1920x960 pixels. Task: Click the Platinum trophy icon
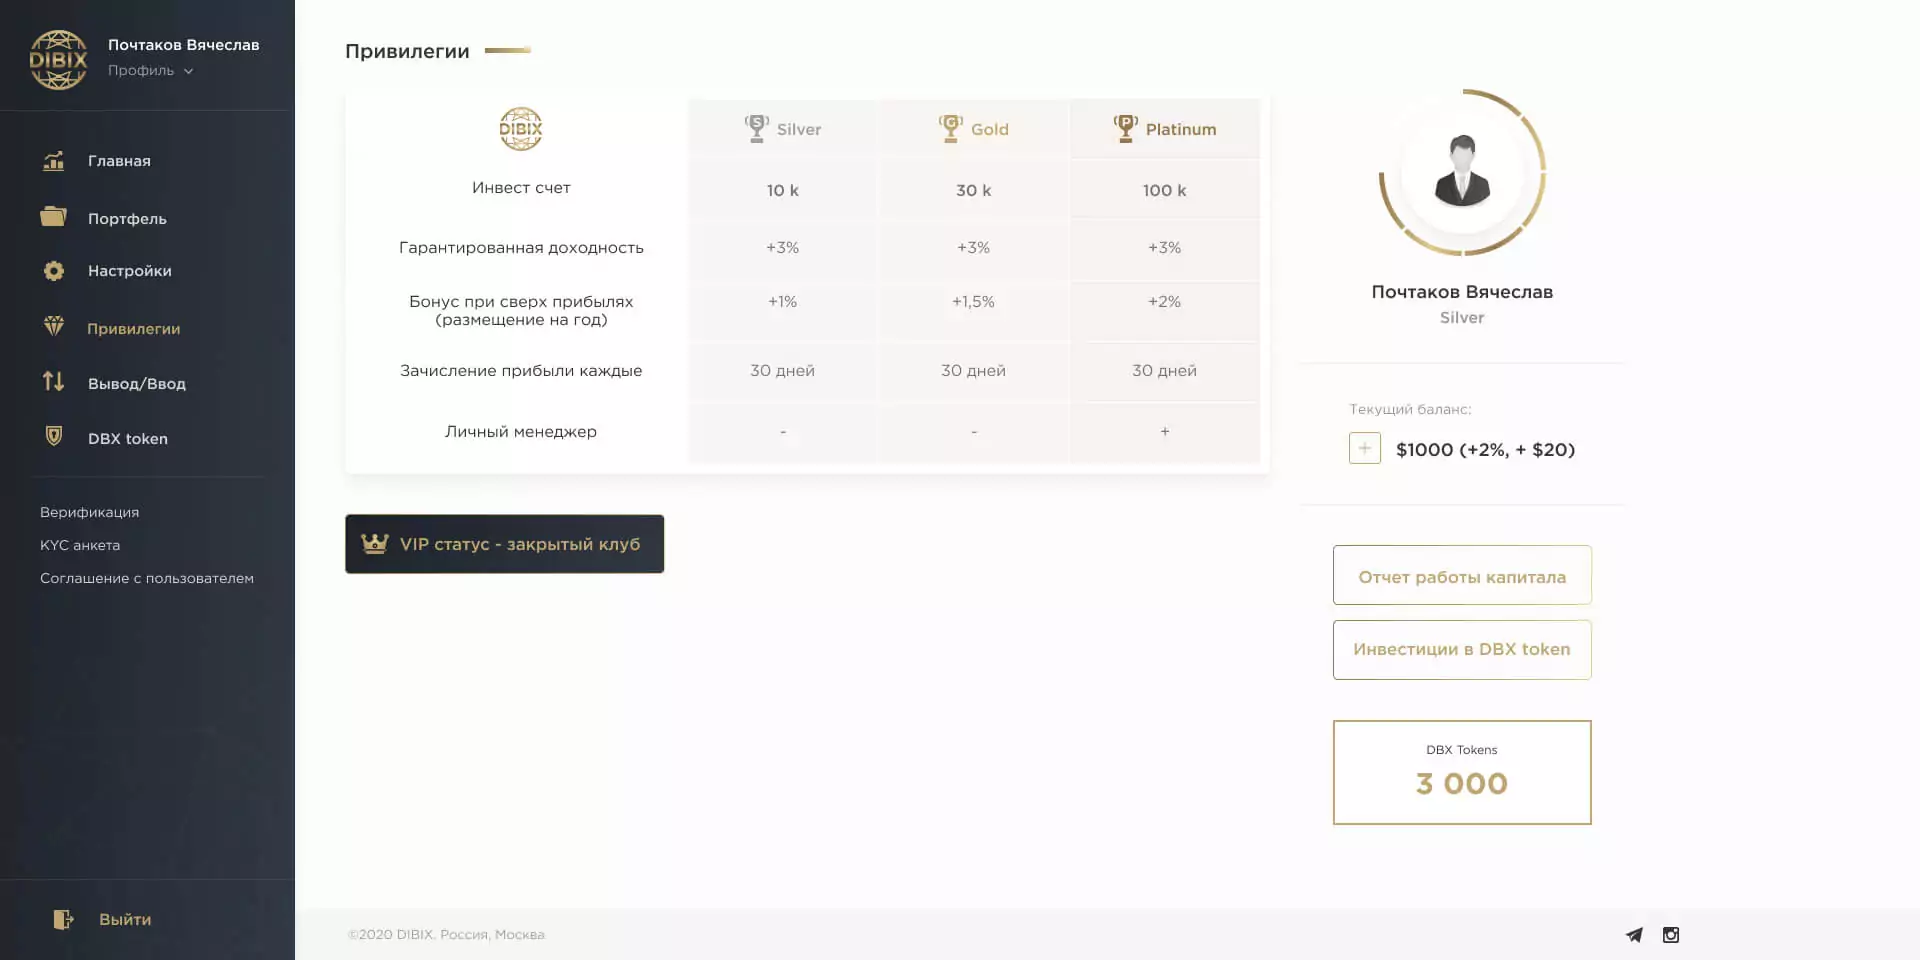click(x=1125, y=128)
